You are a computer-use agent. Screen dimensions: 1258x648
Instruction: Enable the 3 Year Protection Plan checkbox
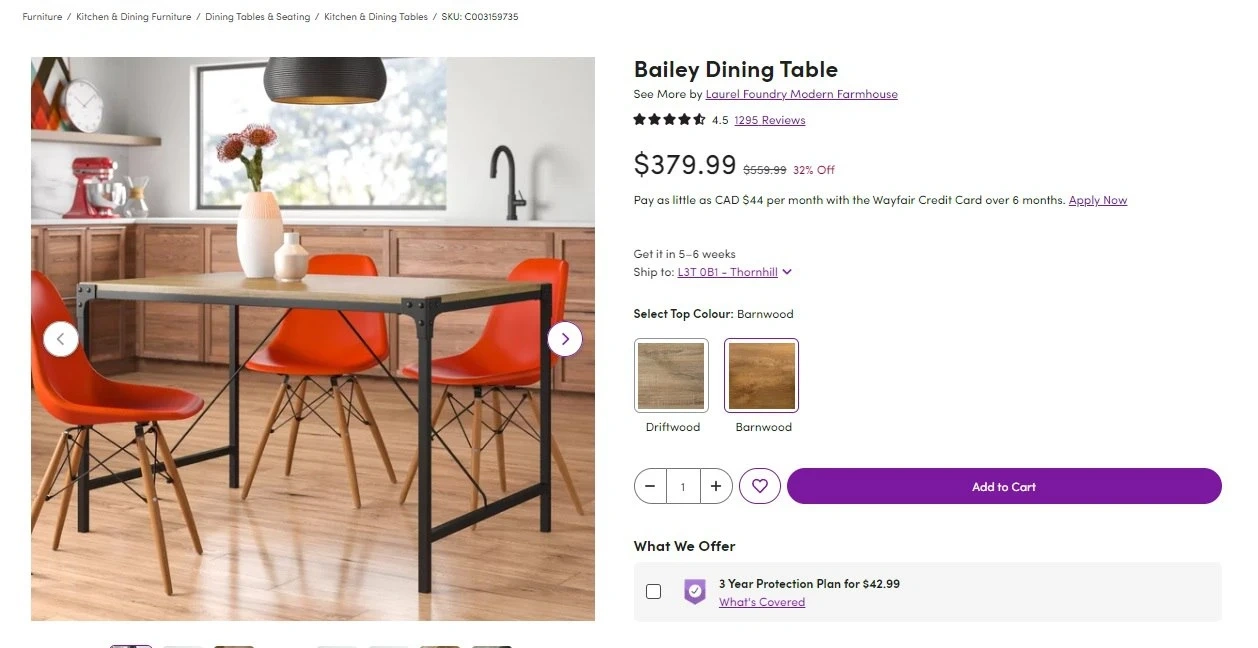click(654, 591)
